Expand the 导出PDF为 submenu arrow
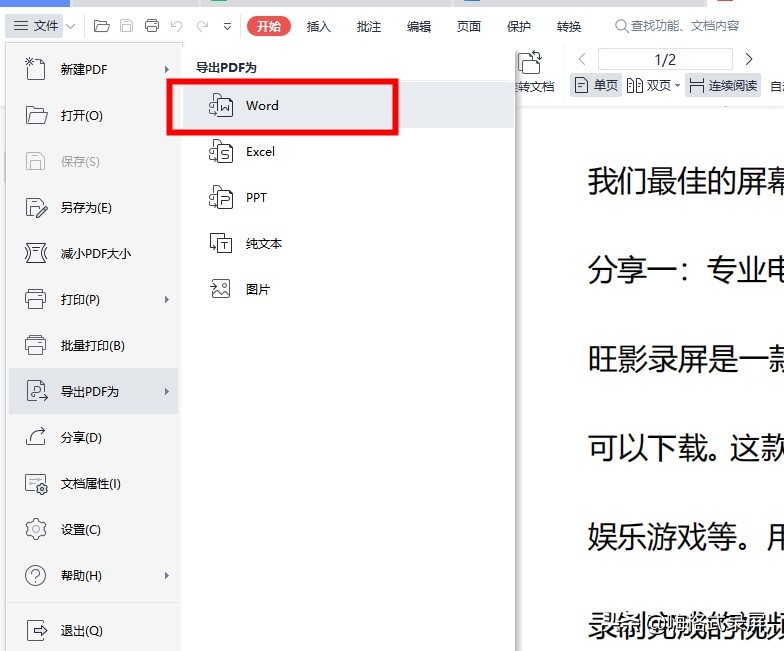 [x=166, y=391]
